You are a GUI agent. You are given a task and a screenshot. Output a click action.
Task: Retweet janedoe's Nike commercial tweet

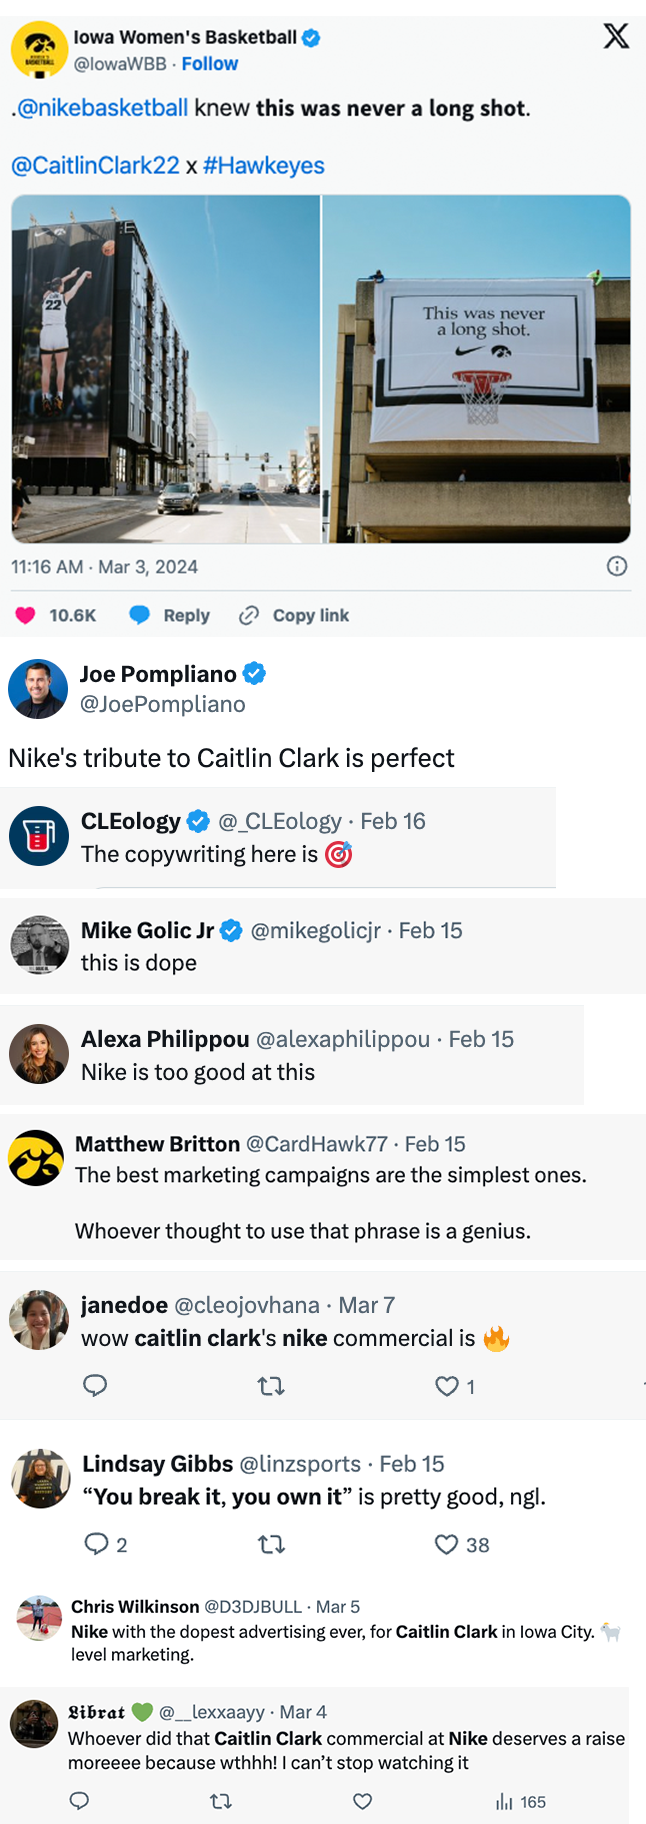point(271,1386)
